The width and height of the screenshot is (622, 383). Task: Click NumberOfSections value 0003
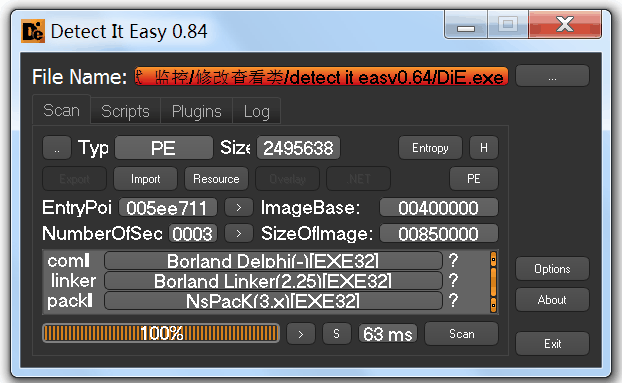click(x=193, y=234)
